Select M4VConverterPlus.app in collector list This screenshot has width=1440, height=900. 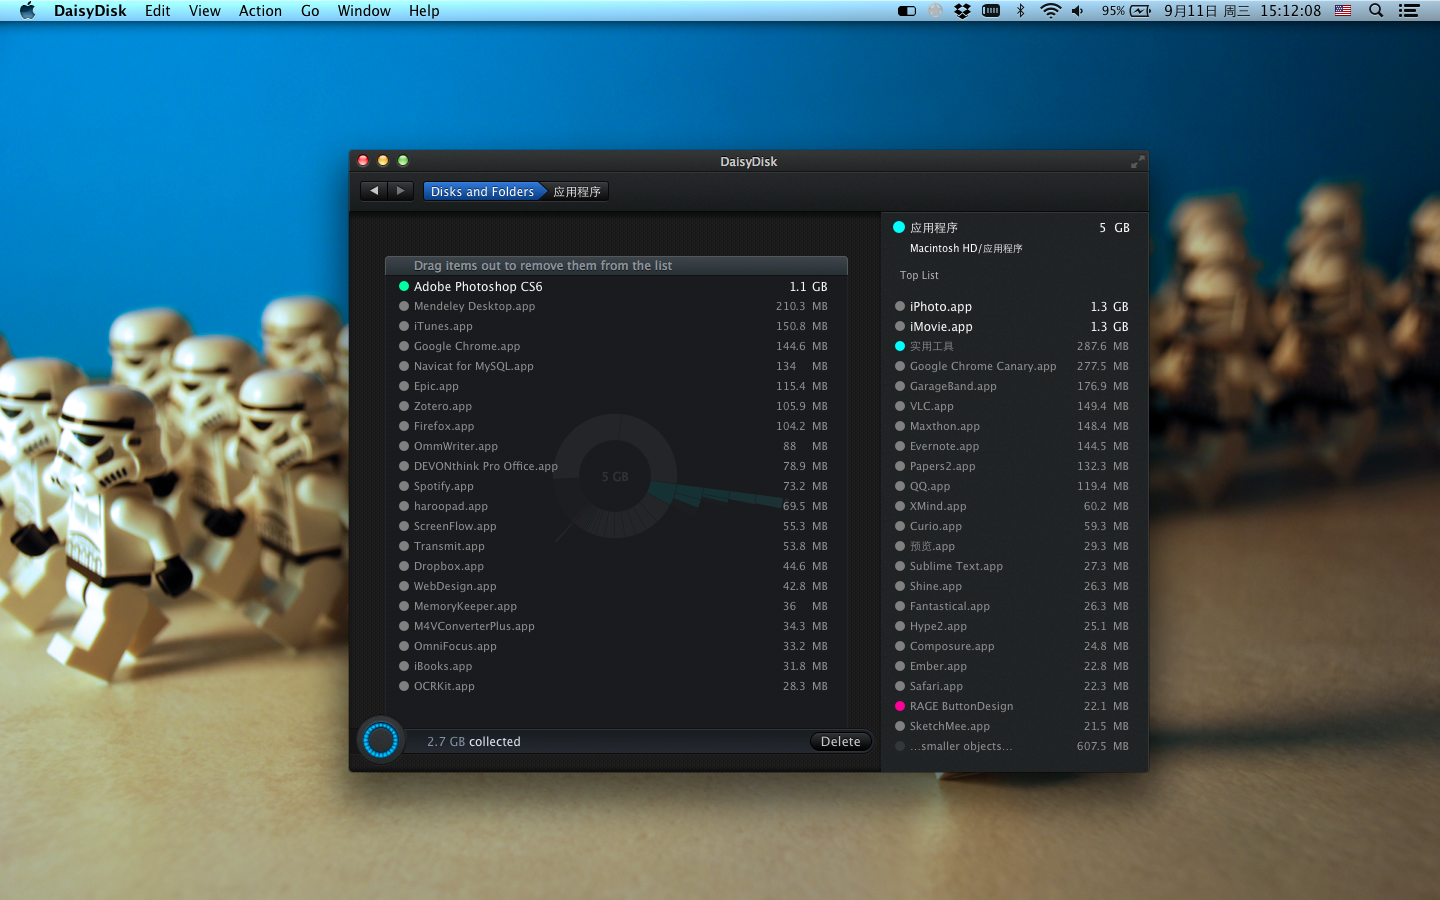point(616,626)
